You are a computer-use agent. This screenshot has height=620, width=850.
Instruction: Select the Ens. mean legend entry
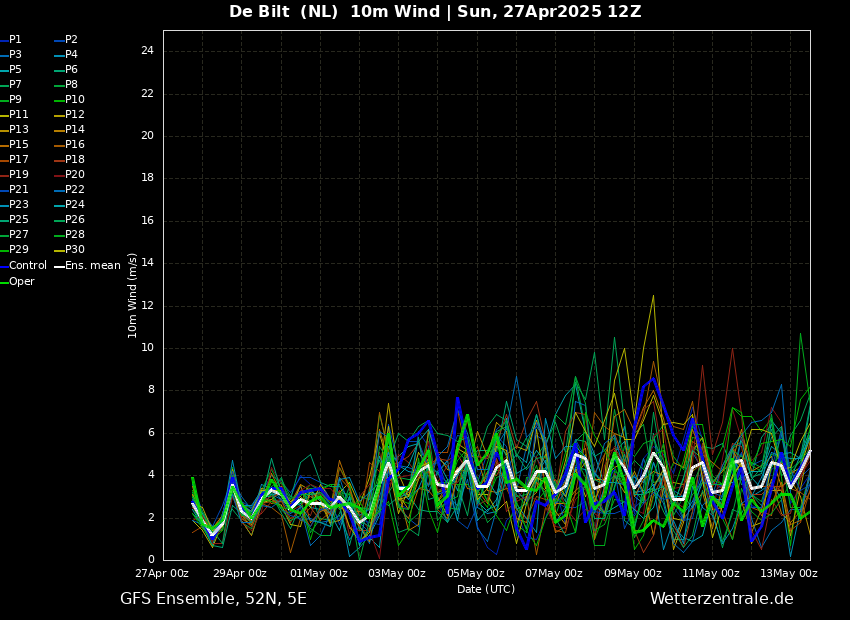(92, 265)
